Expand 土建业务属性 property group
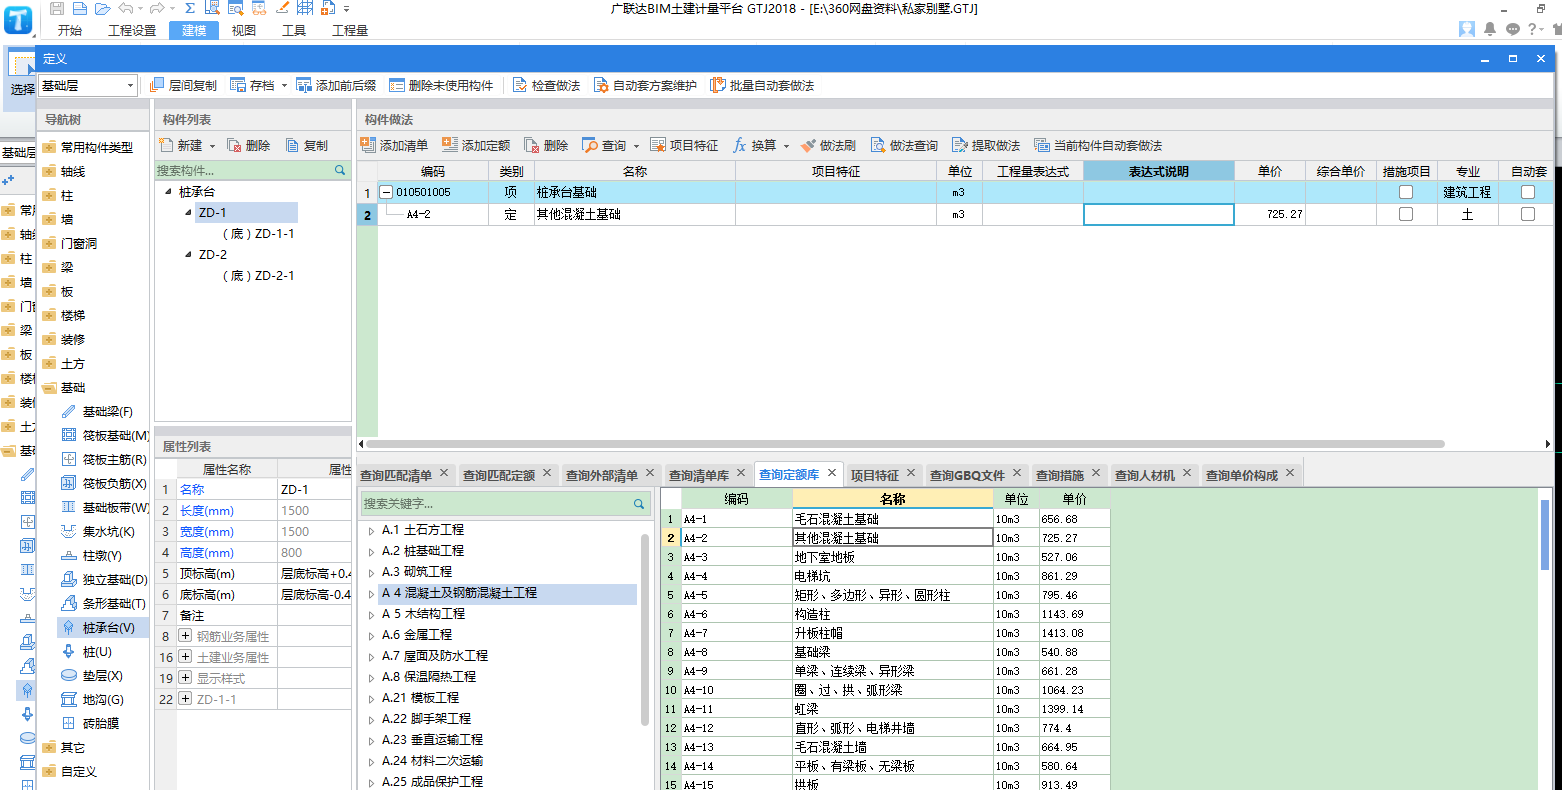Screen dimensions: 1562x790 tap(185, 657)
